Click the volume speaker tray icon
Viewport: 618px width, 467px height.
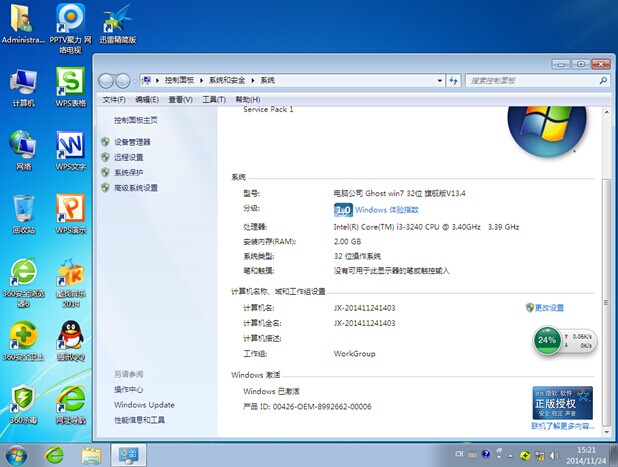tap(553, 456)
